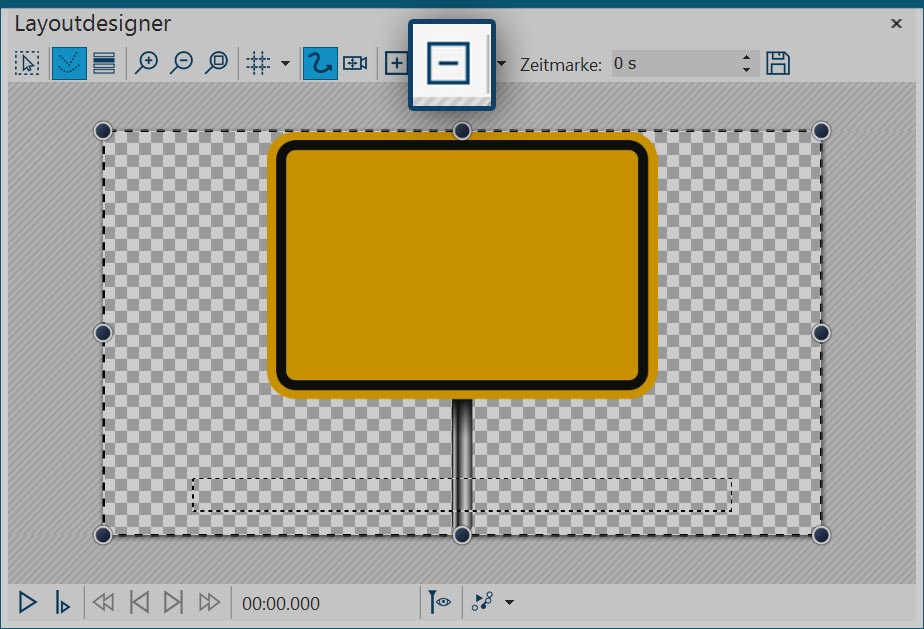Start playback with the play button
This screenshot has width=924, height=629.
pos(28,602)
